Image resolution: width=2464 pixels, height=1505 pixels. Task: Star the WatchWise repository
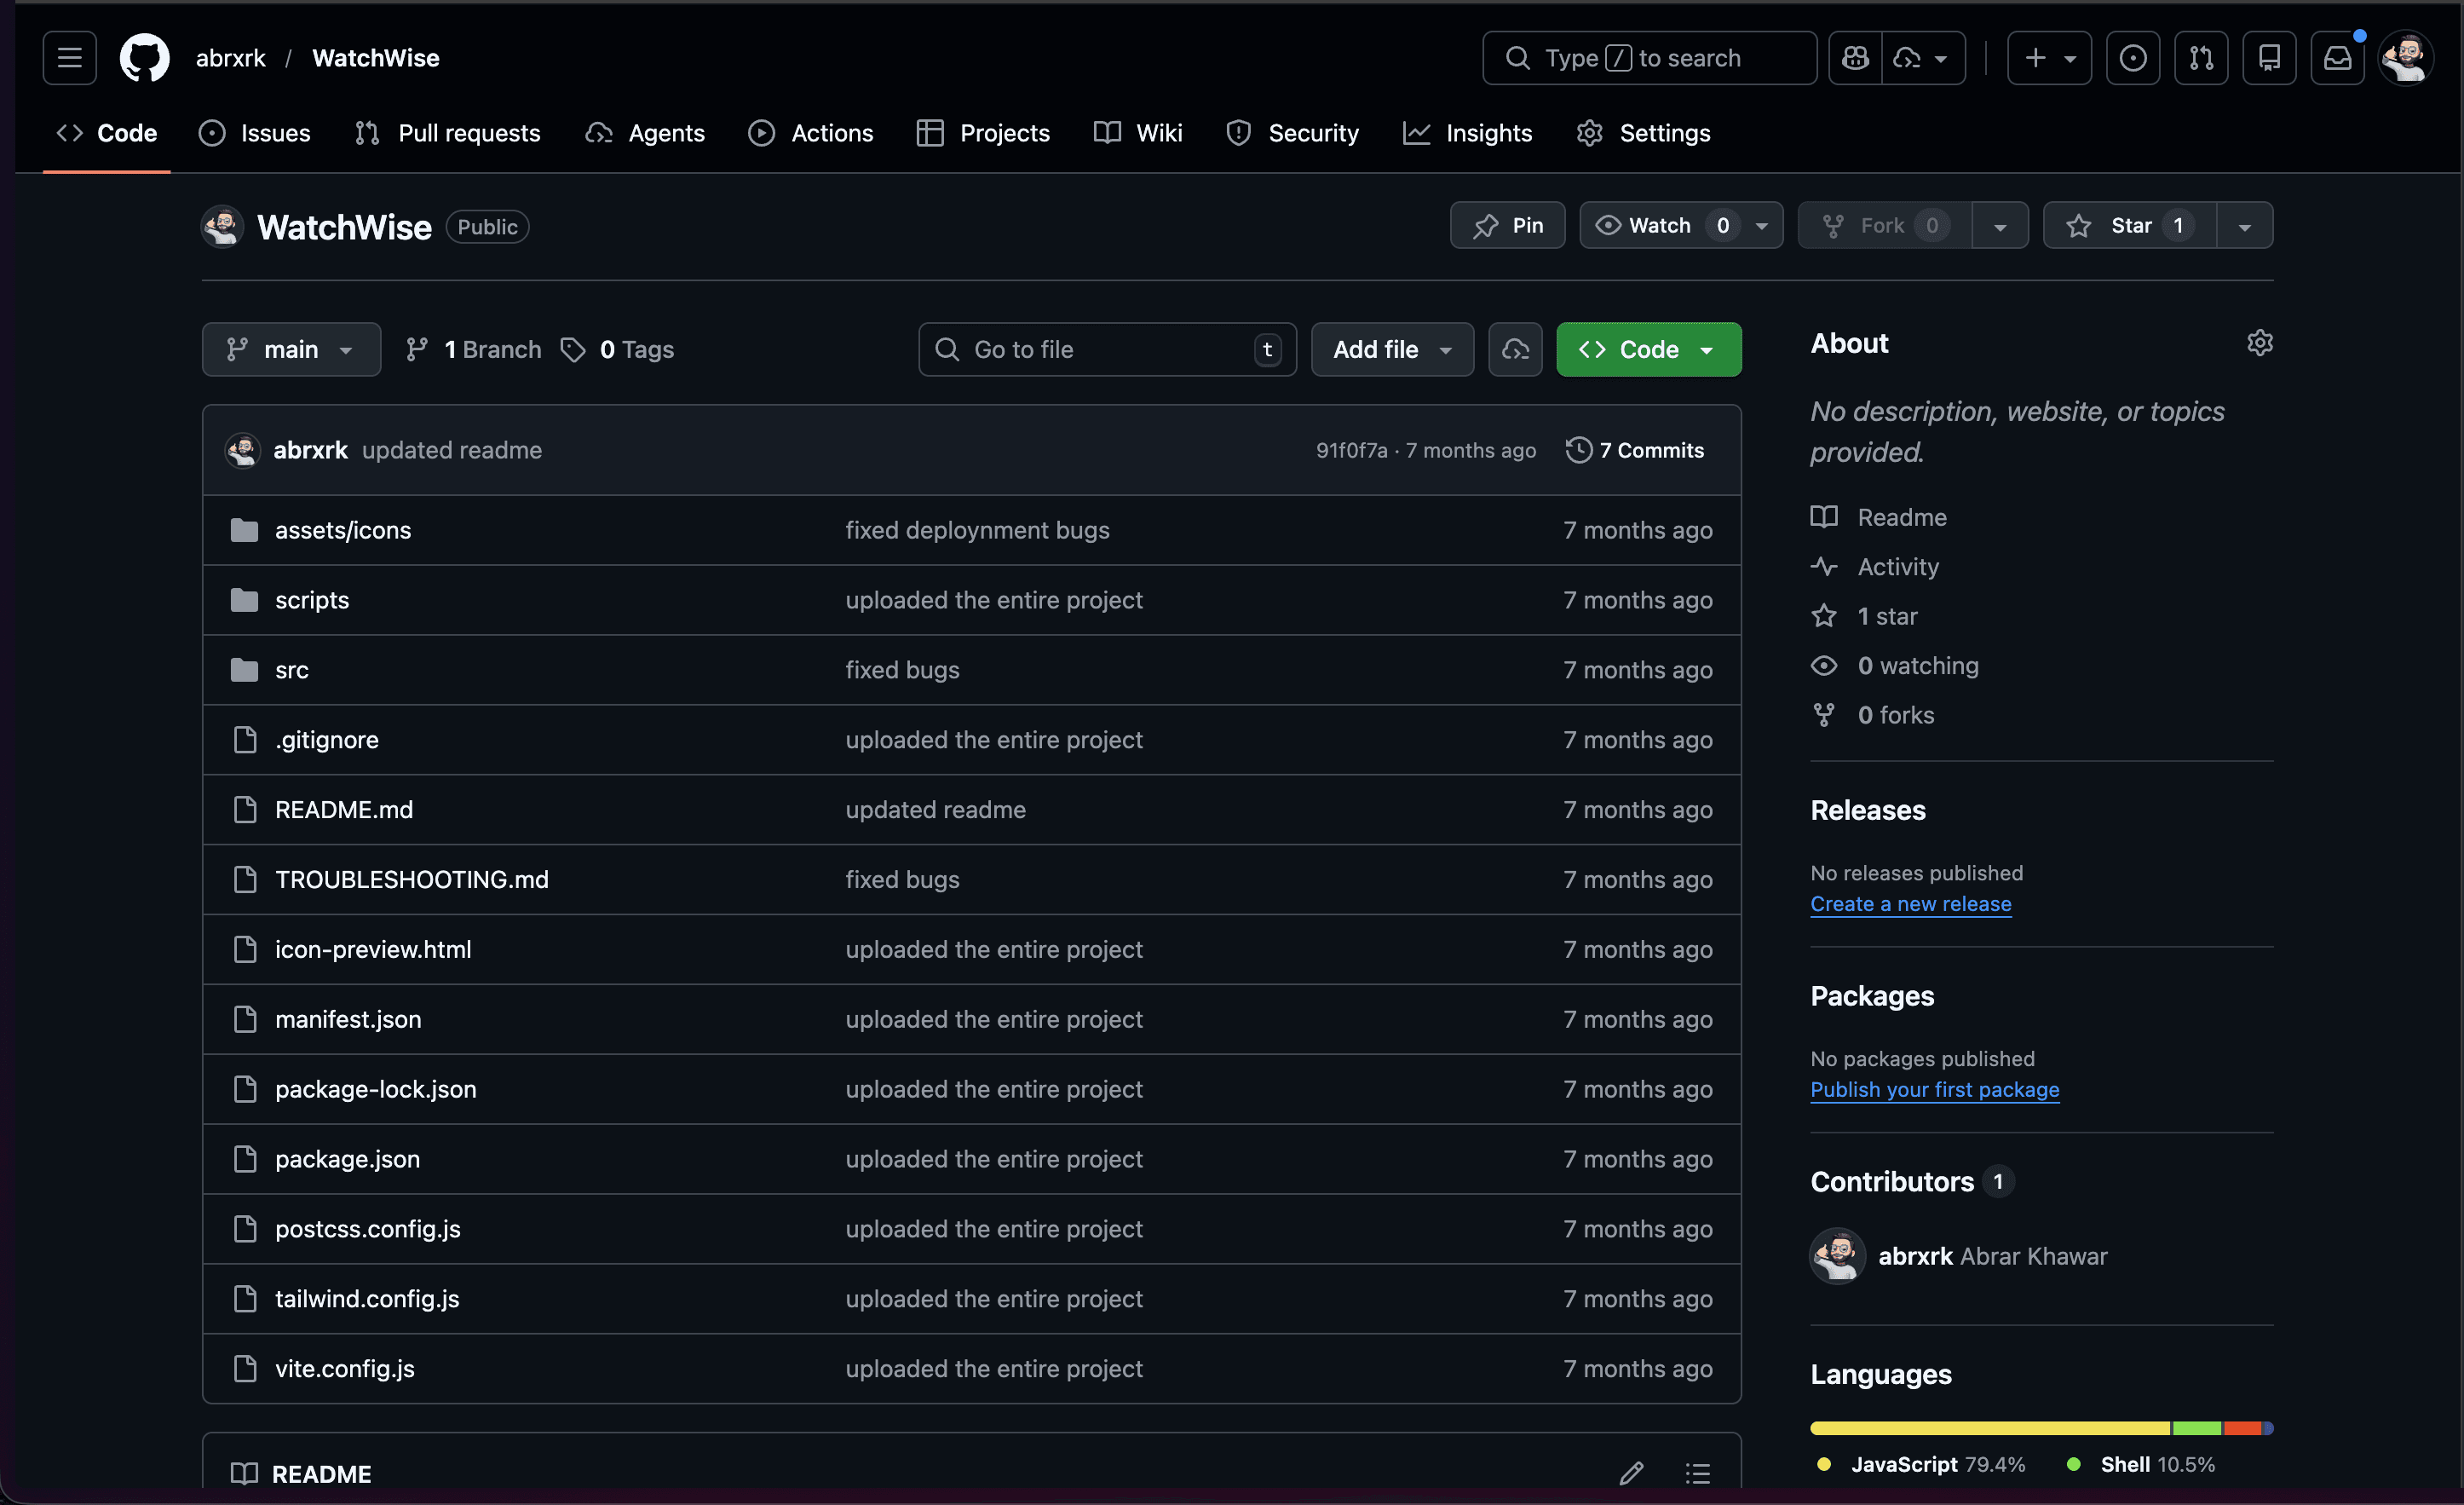coord(2129,226)
